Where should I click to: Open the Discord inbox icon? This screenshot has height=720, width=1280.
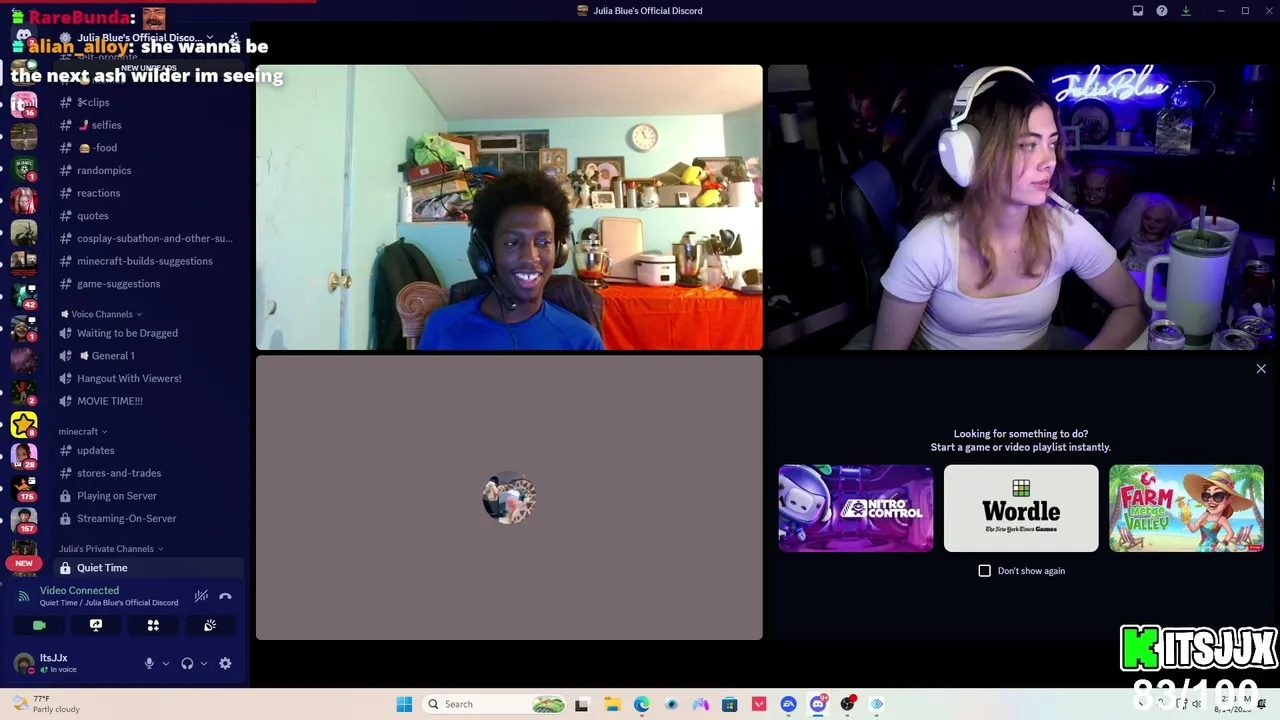point(1138,11)
